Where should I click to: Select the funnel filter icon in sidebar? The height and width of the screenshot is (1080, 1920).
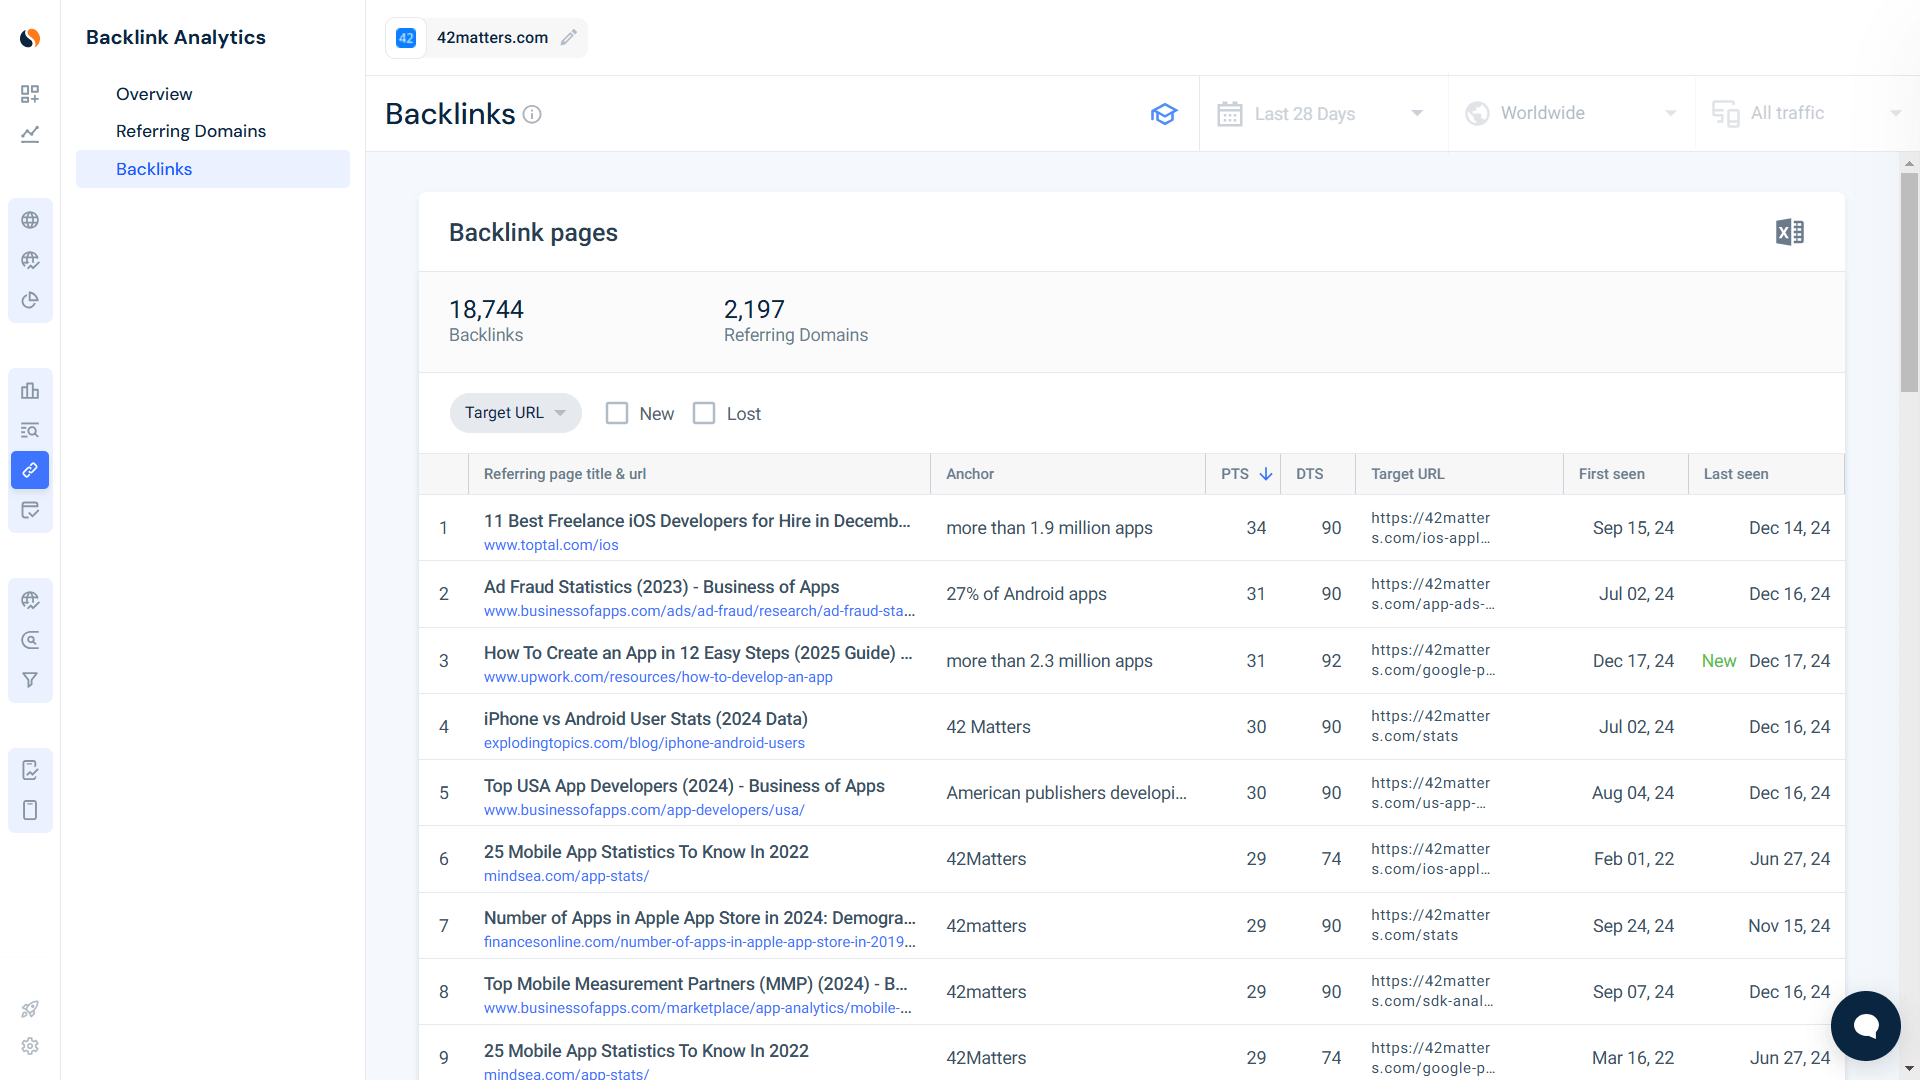(30, 679)
